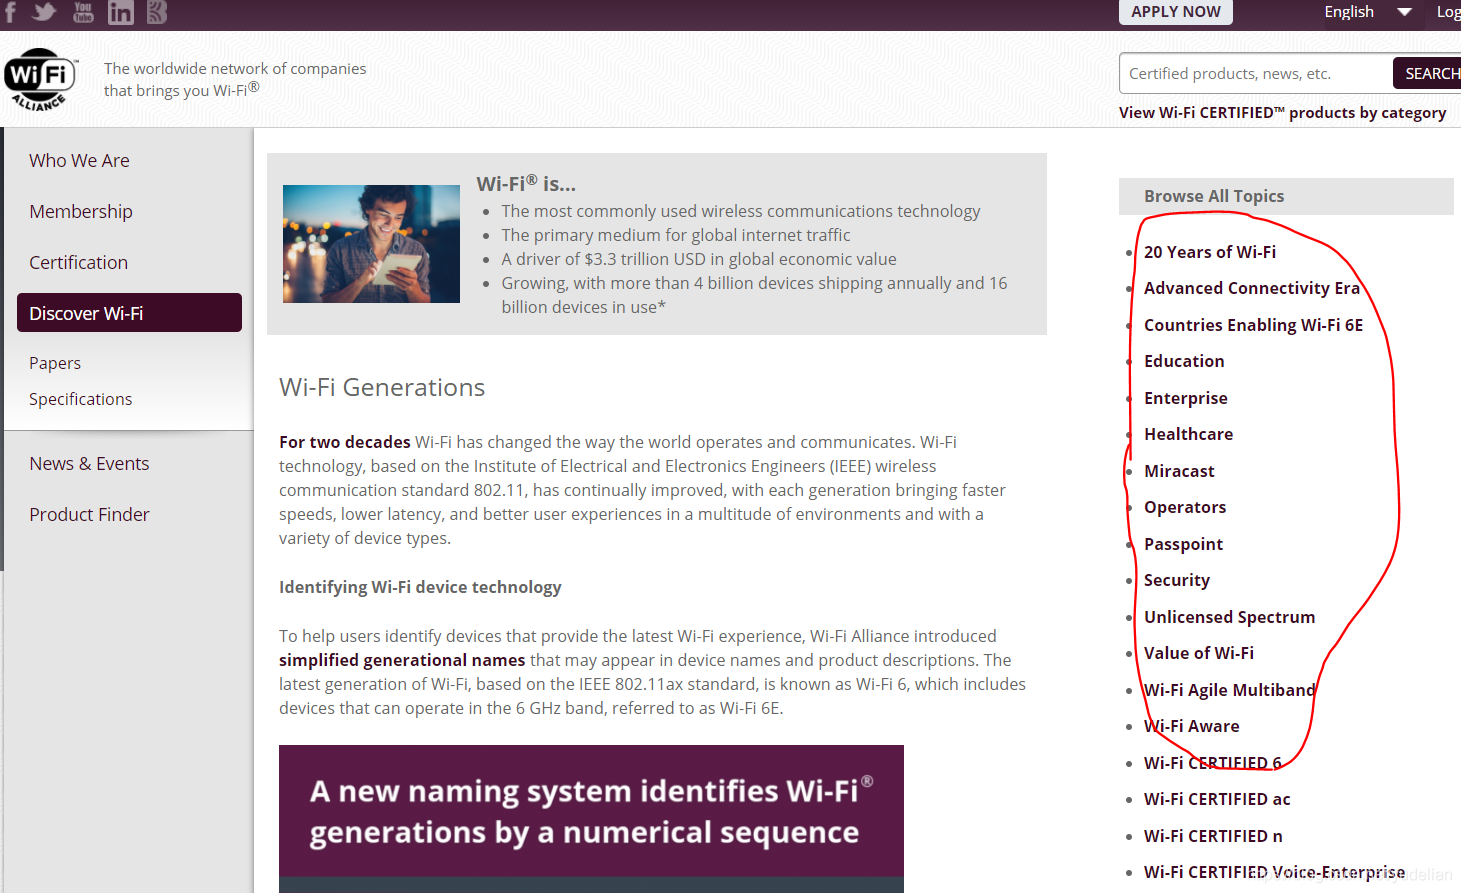Run the SEARCH button
Image resolution: width=1461 pixels, height=893 pixels.
(1428, 73)
